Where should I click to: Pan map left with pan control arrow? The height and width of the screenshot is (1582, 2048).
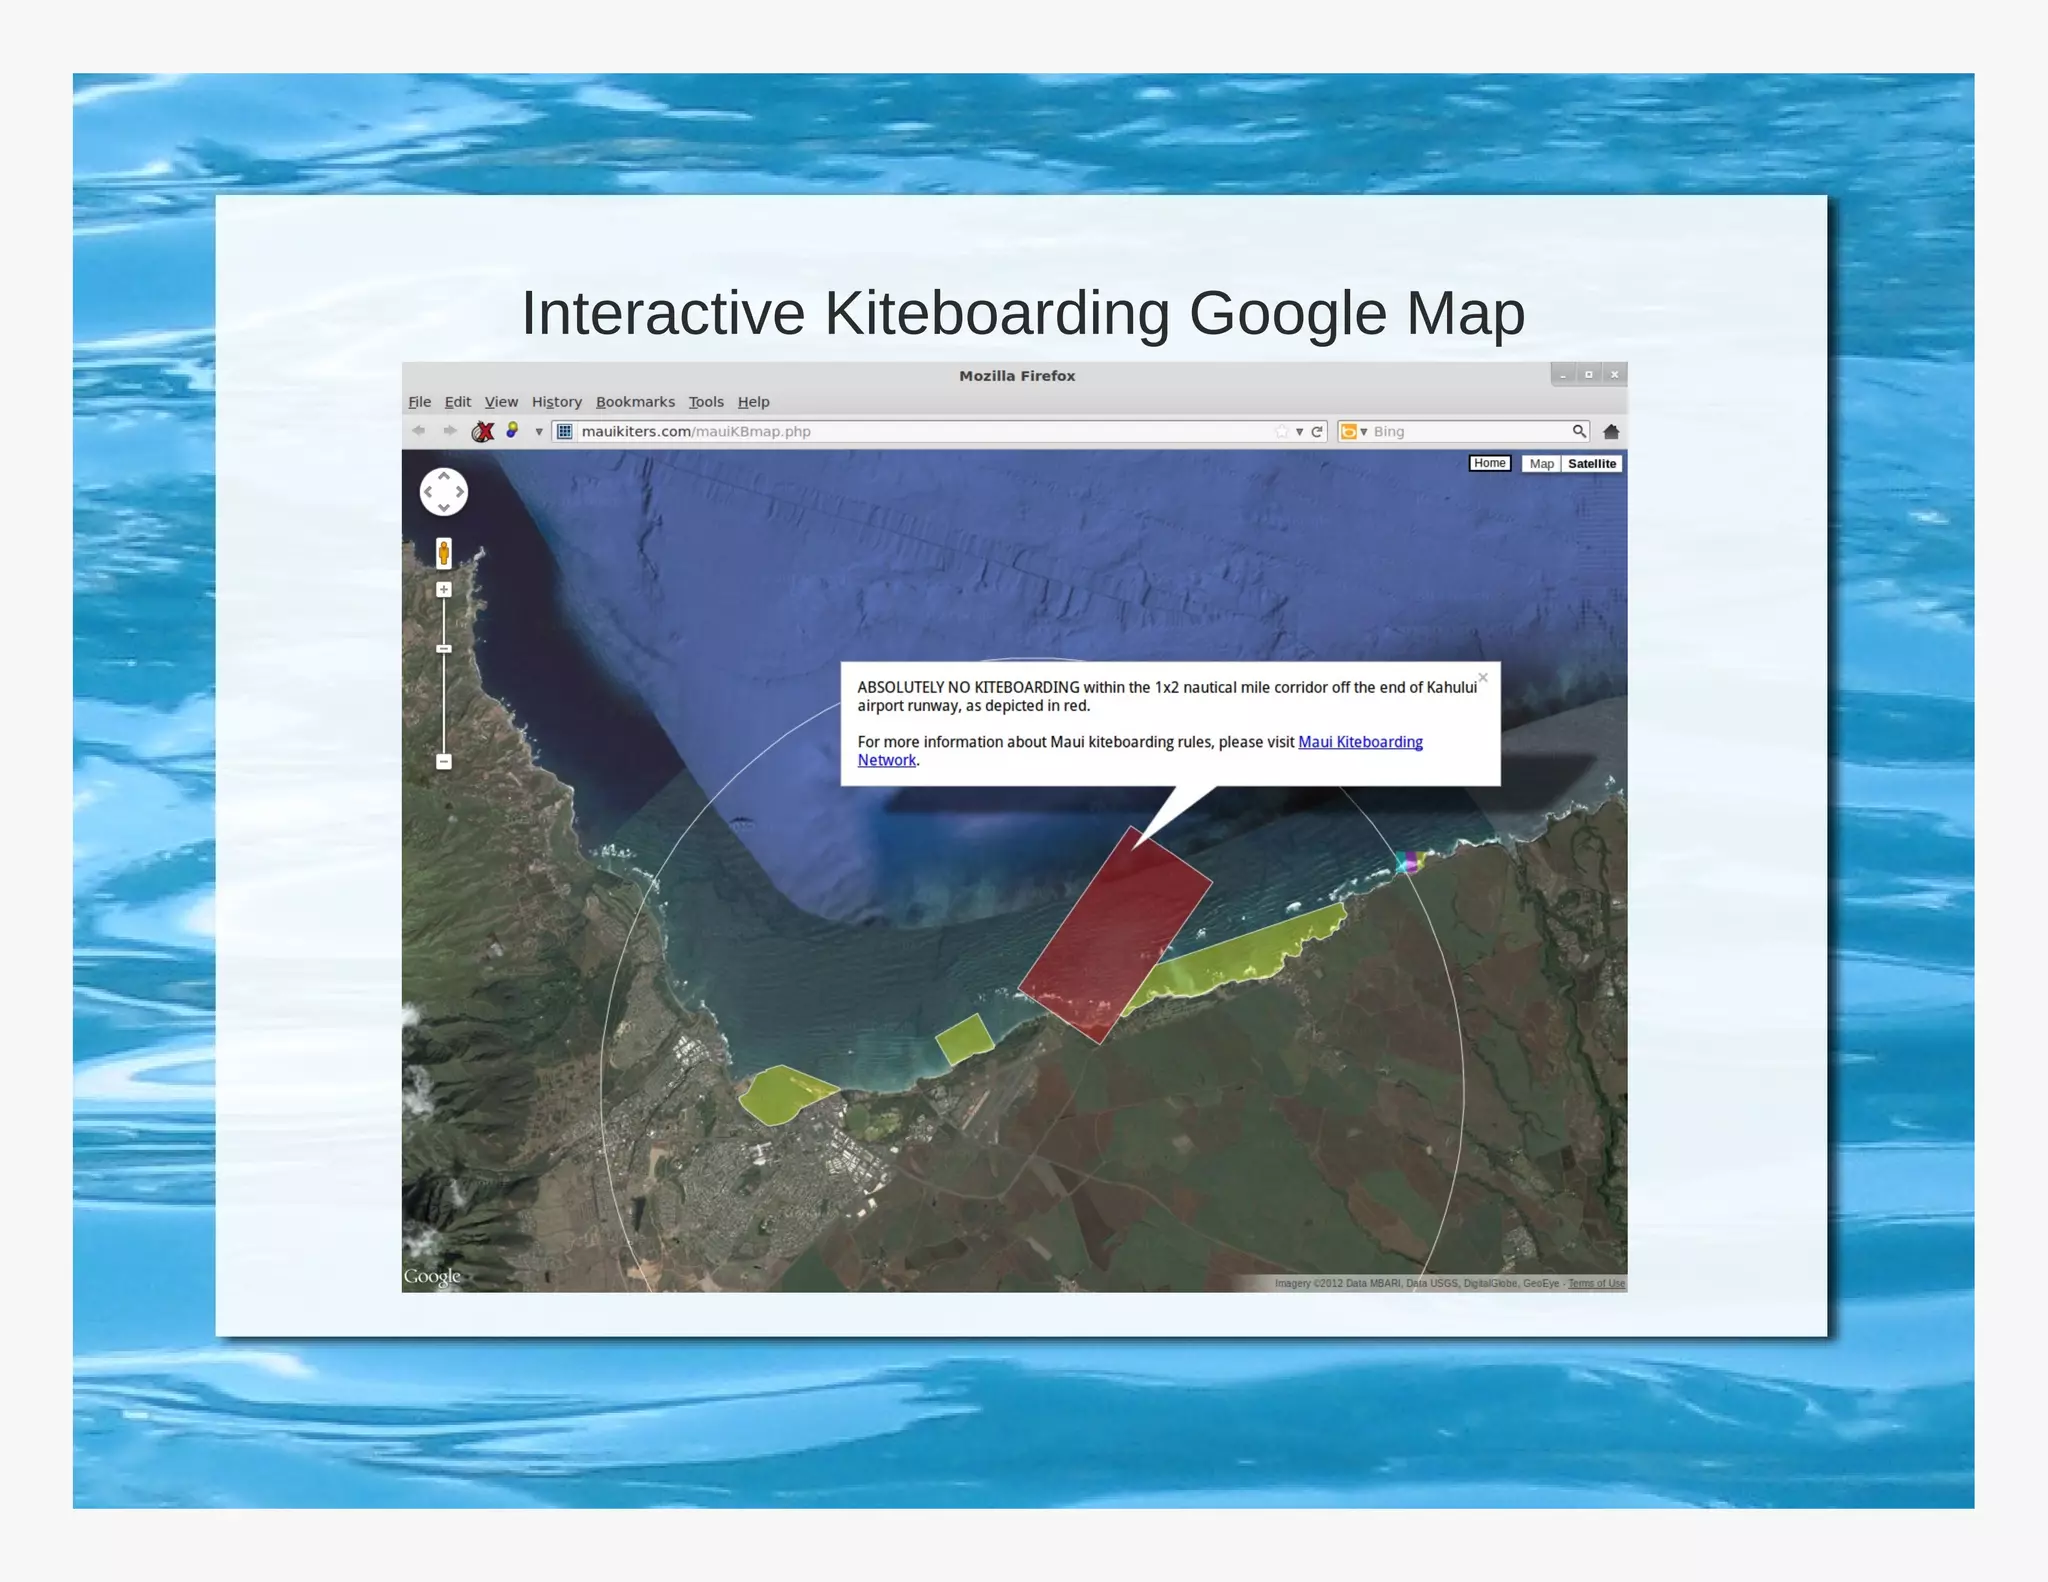point(428,492)
